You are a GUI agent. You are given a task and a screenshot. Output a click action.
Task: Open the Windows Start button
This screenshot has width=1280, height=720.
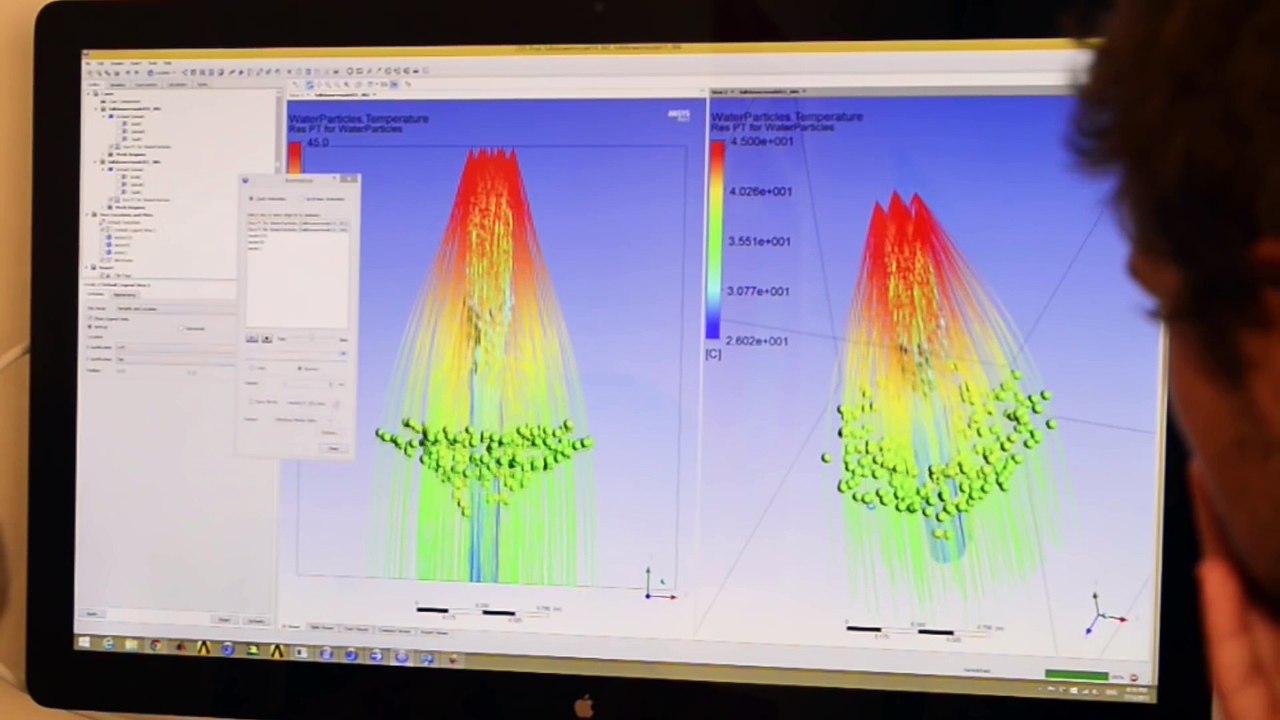pyautogui.click(x=84, y=642)
